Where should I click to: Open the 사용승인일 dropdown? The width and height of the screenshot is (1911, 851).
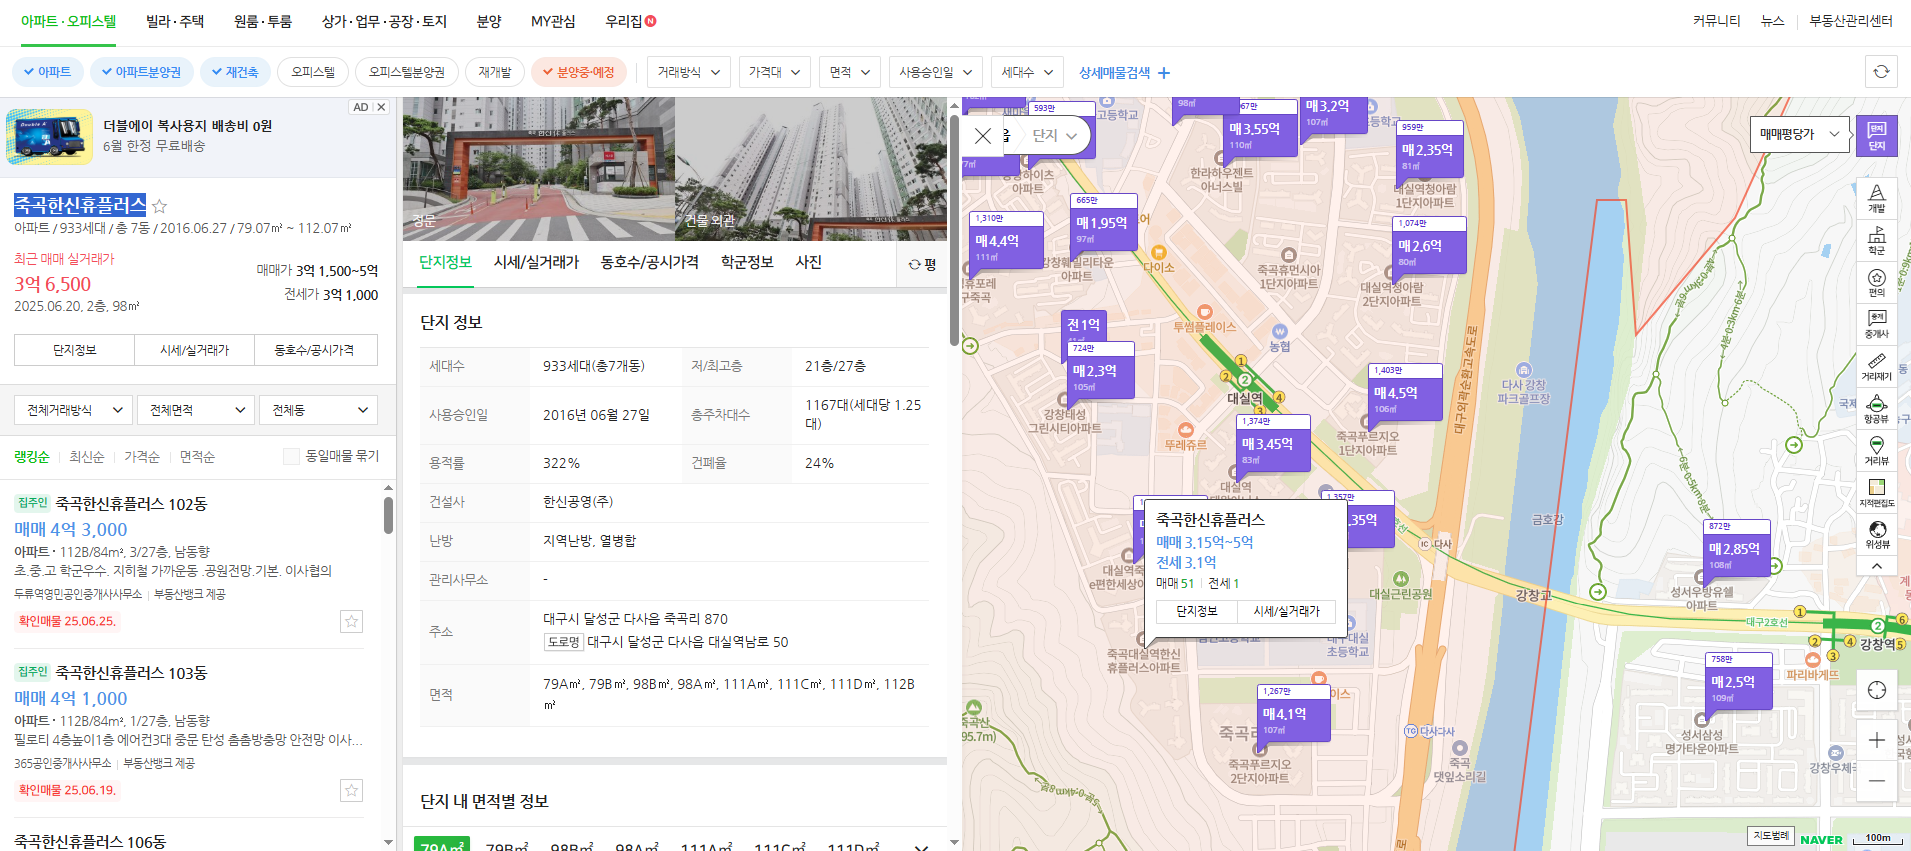tap(936, 72)
